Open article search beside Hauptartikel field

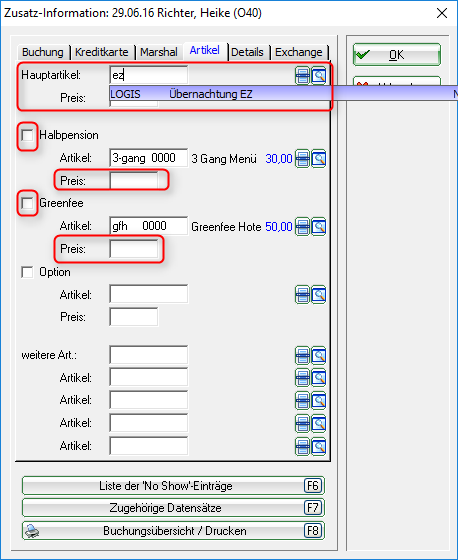point(319,75)
